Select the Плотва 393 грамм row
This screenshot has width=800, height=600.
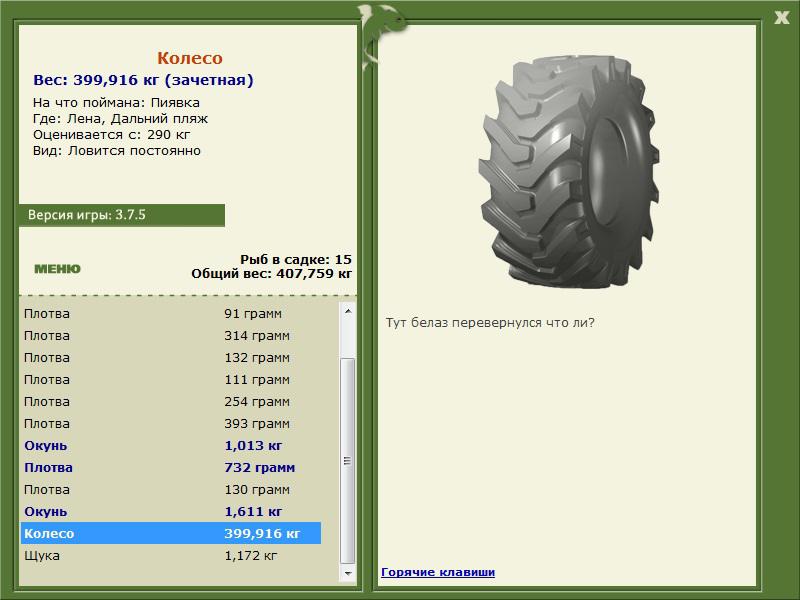170,423
